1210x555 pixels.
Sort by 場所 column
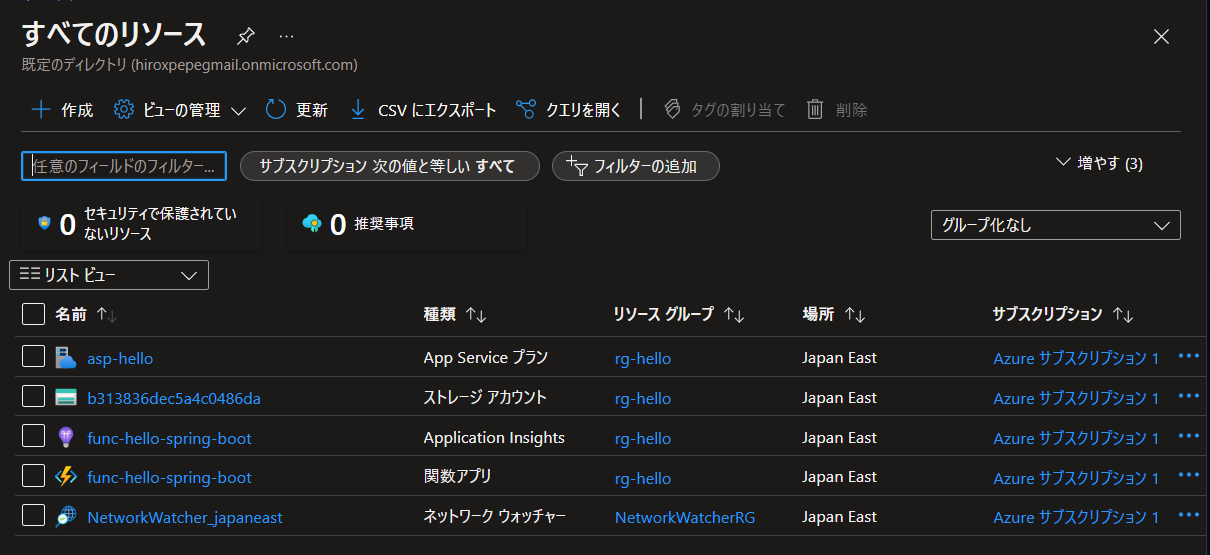coord(833,314)
